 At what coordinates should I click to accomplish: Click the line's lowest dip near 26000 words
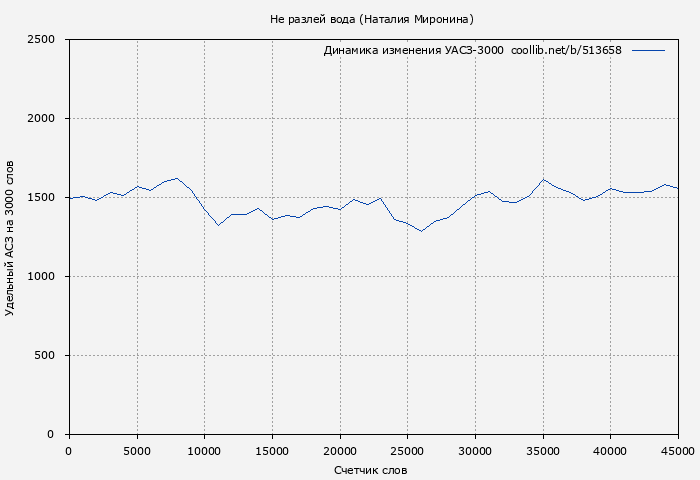421,231
